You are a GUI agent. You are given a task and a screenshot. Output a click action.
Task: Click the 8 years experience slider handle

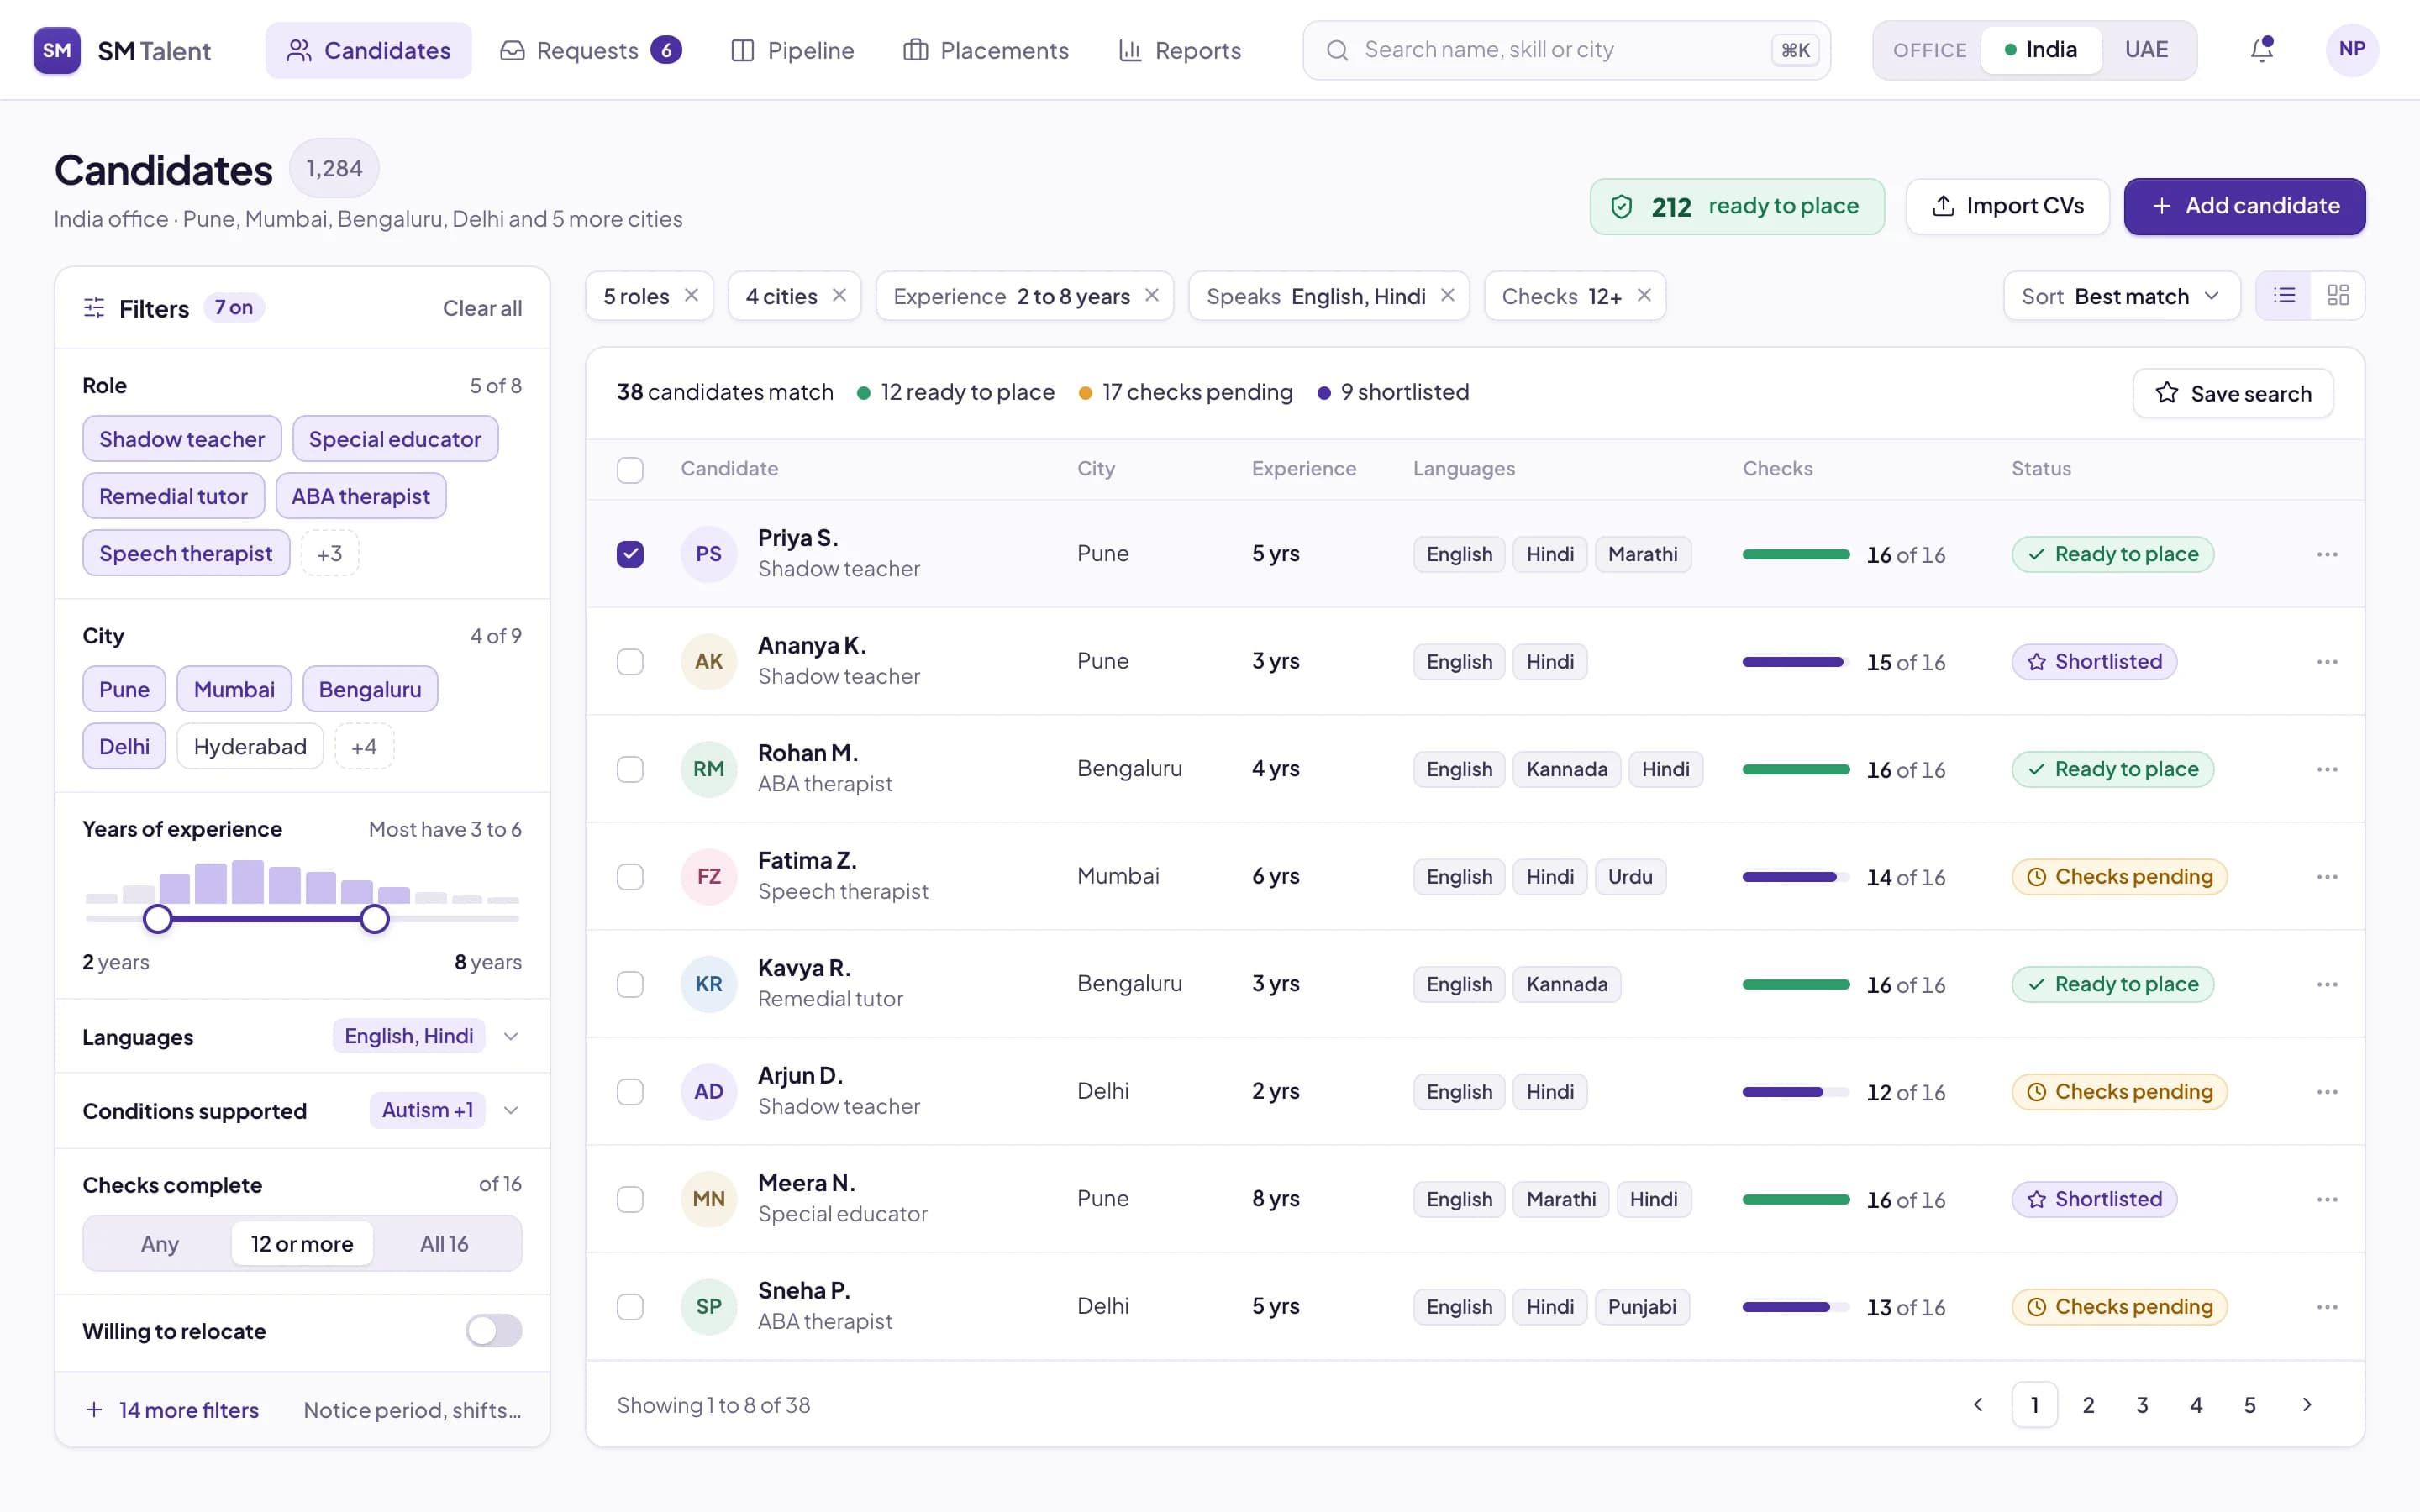coord(375,919)
